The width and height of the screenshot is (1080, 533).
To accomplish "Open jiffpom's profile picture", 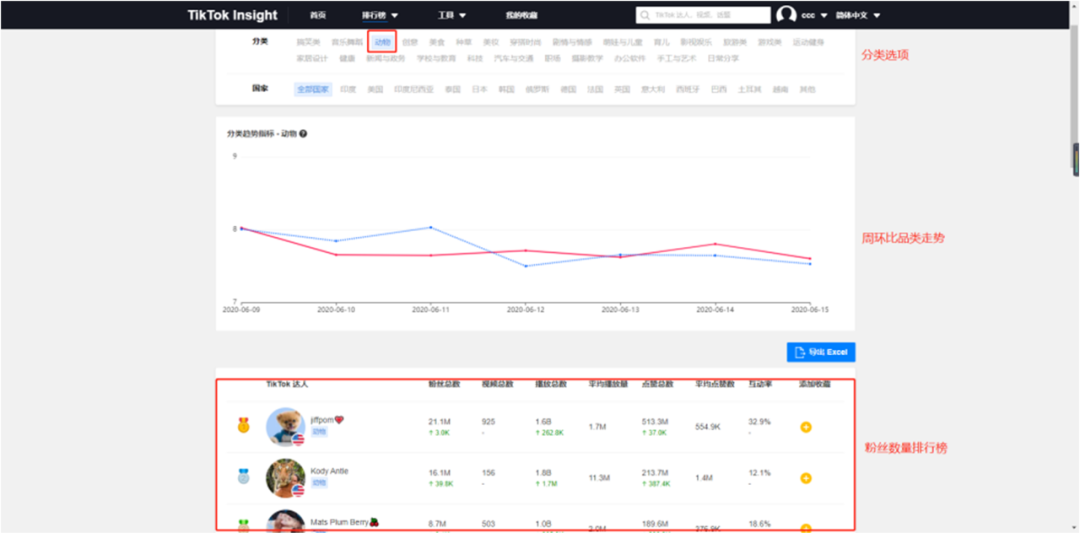I will (x=285, y=426).
